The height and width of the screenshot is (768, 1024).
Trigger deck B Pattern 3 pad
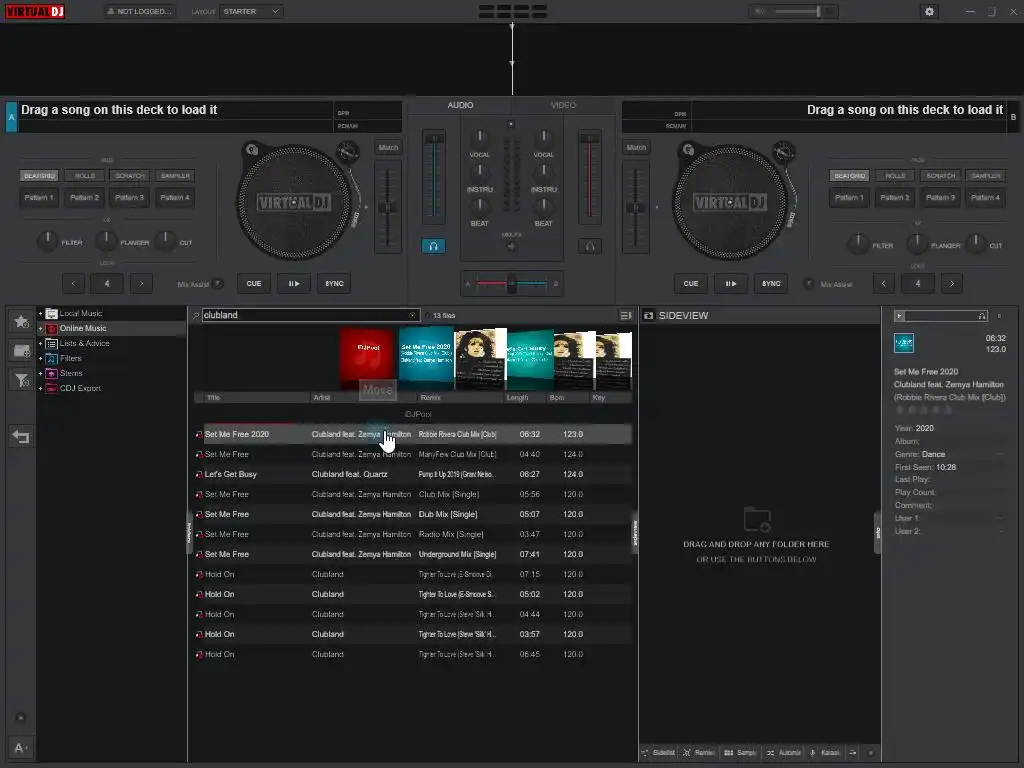pos(940,197)
